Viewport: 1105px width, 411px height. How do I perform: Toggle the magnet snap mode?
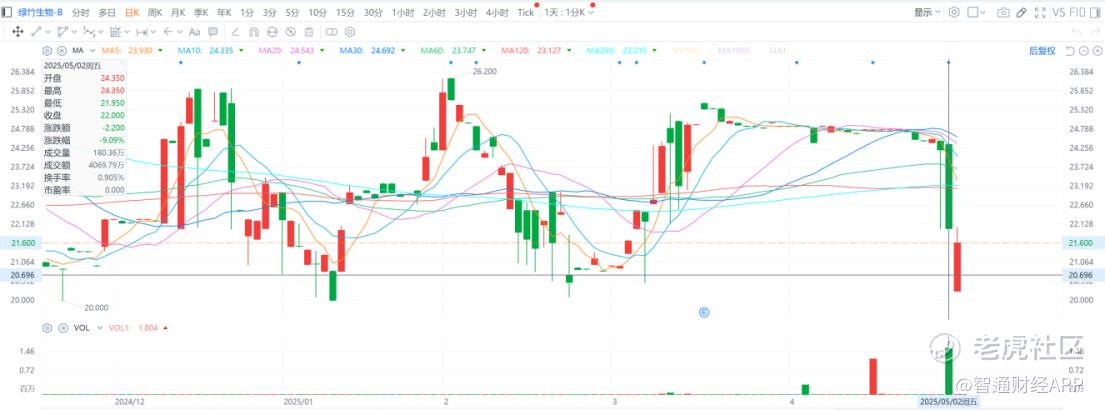coord(254,32)
